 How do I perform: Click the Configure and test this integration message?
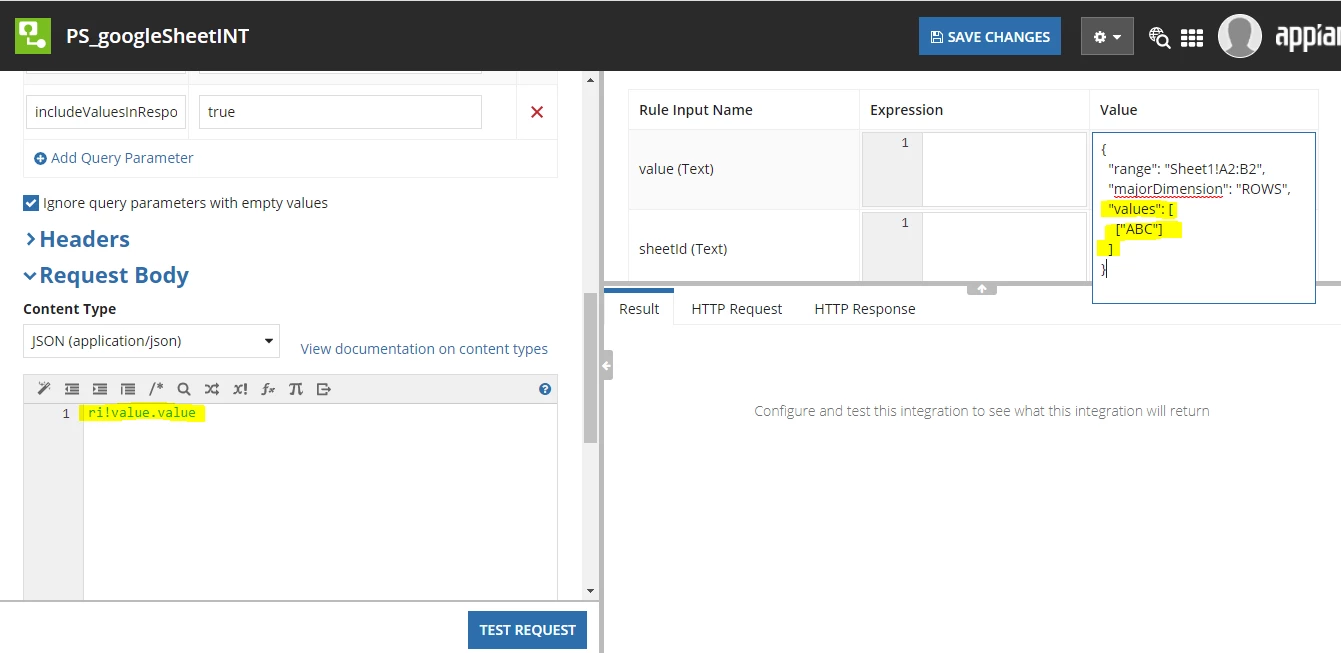[982, 411]
